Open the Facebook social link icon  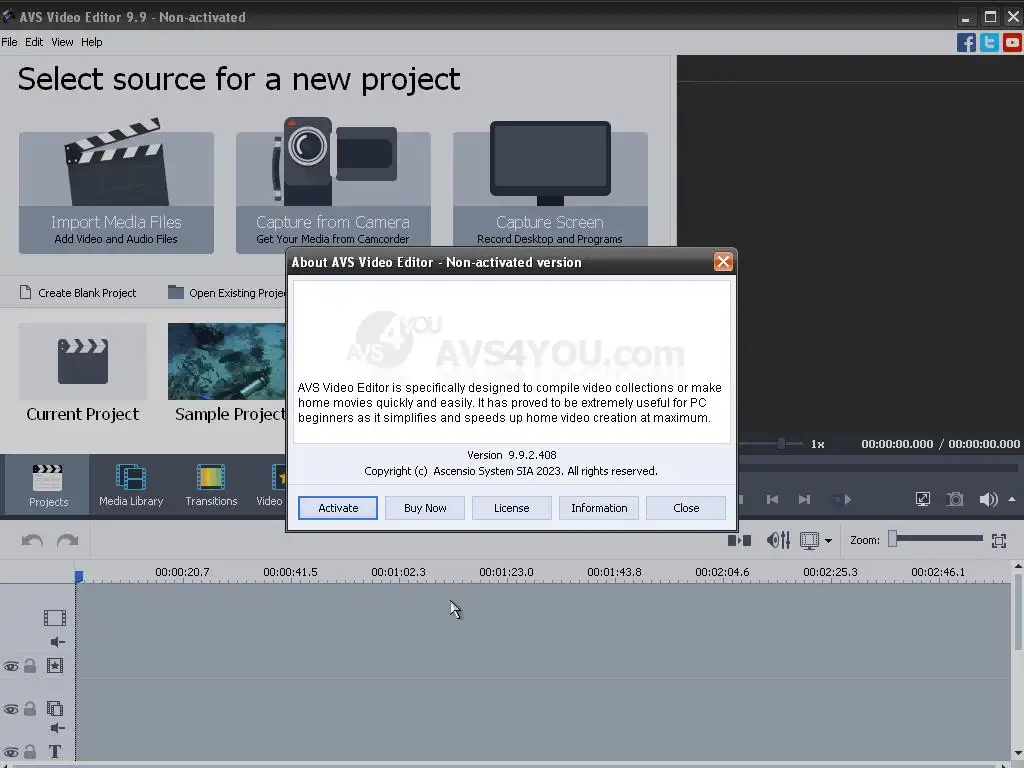click(x=966, y=42)
